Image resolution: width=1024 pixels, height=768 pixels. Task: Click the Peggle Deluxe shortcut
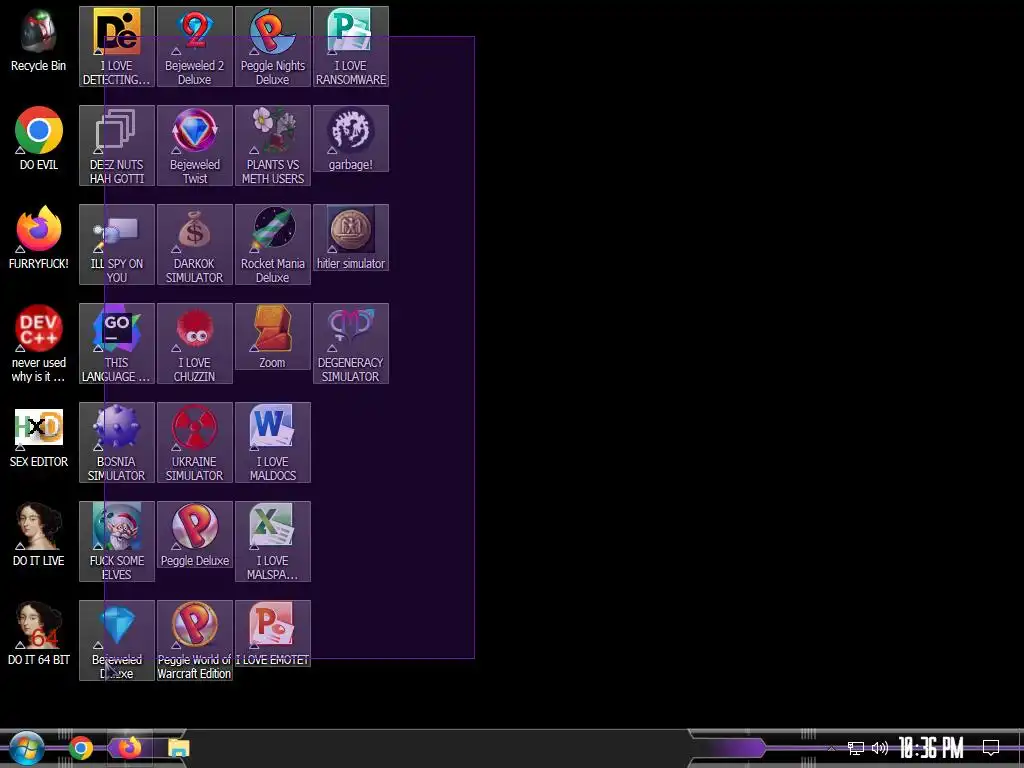tap(195, 534)
